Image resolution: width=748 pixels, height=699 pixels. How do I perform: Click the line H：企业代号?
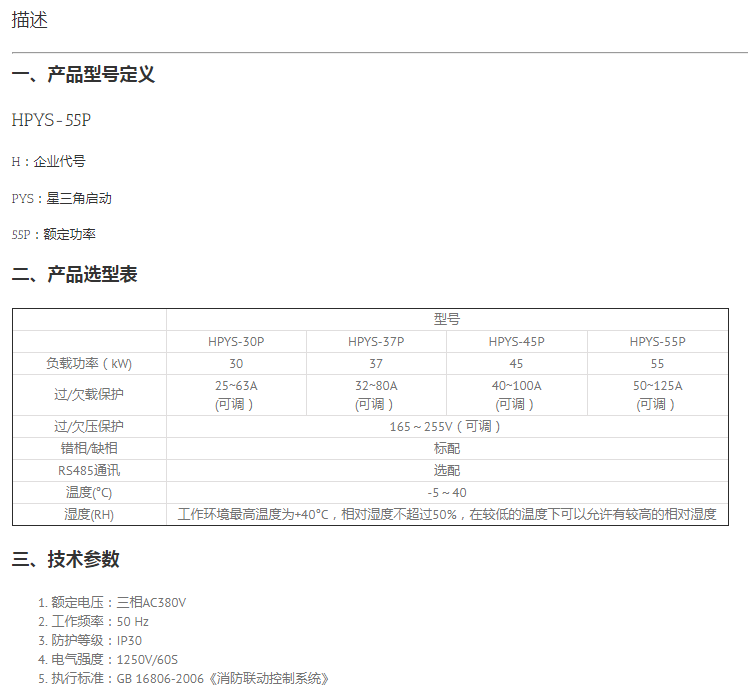click(49, 162)
